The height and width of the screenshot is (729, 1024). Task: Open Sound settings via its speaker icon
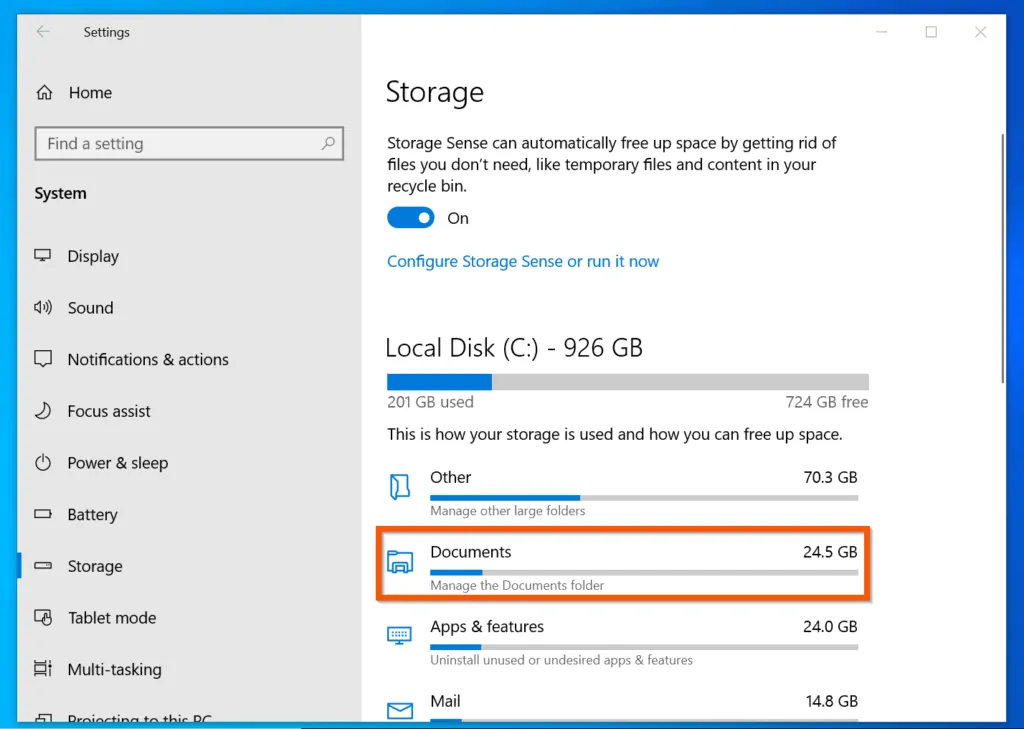pyautogui.click(x=40, y=308)
